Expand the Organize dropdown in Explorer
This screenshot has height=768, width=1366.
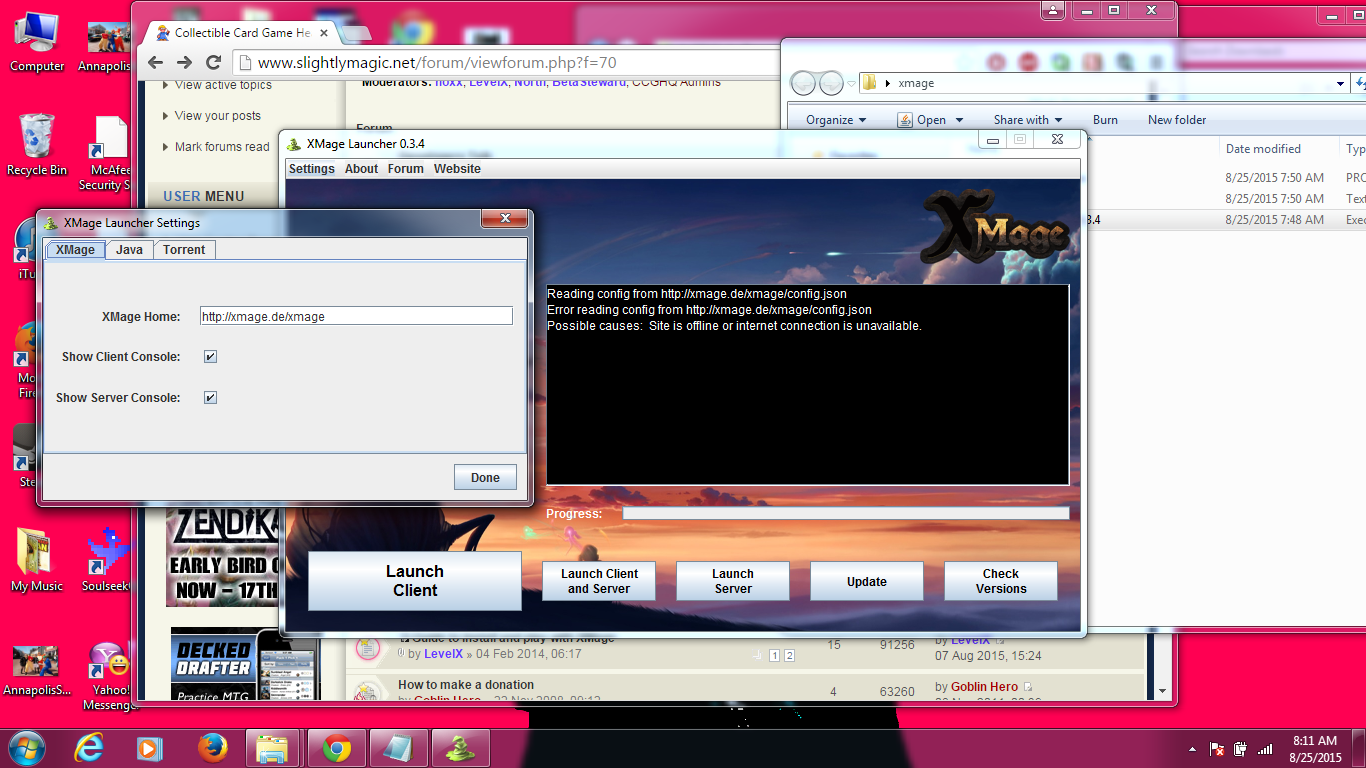click(836, 120)
